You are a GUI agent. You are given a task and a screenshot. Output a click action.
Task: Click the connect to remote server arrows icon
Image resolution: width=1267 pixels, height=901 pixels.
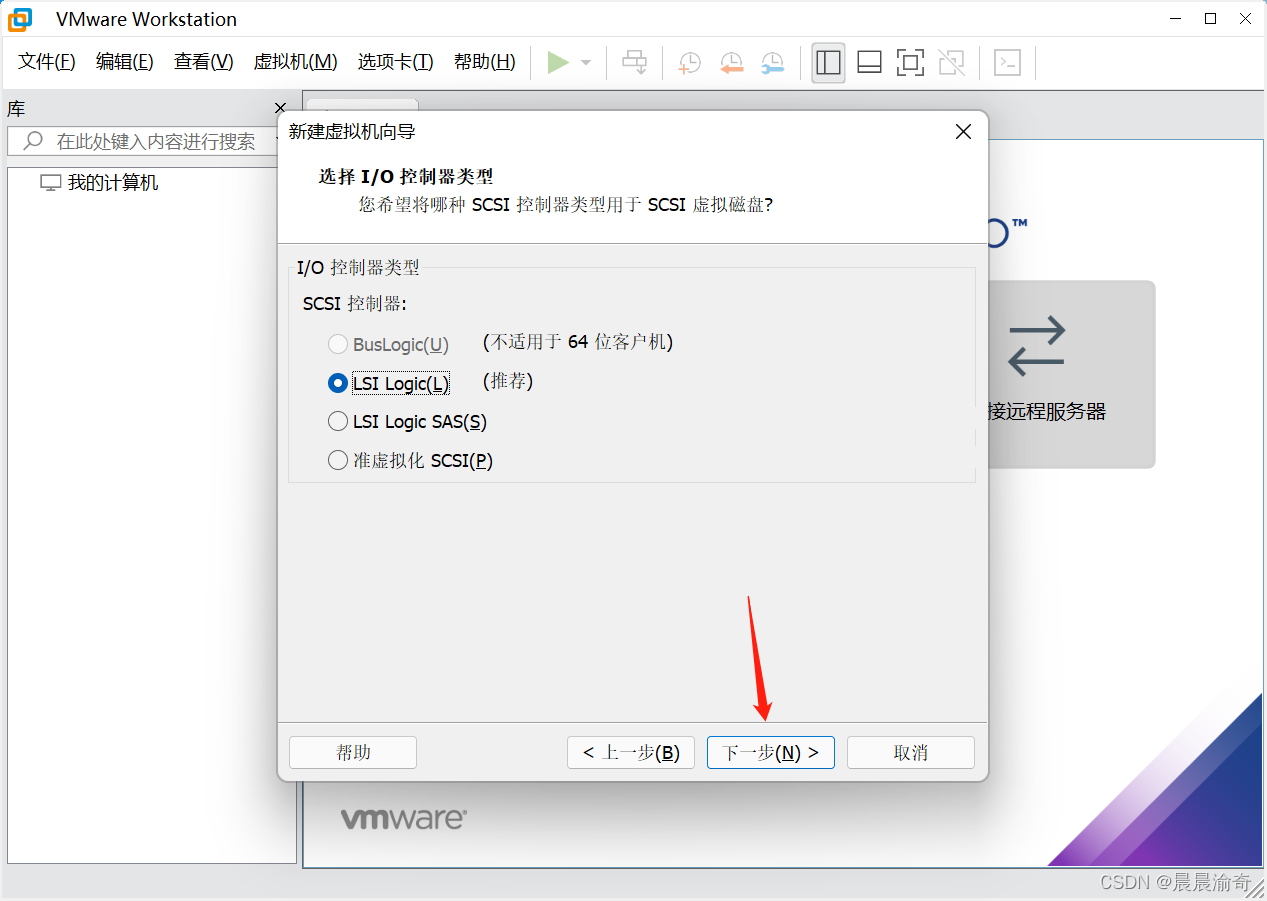pyautogui.click(x=1036, y=346)
